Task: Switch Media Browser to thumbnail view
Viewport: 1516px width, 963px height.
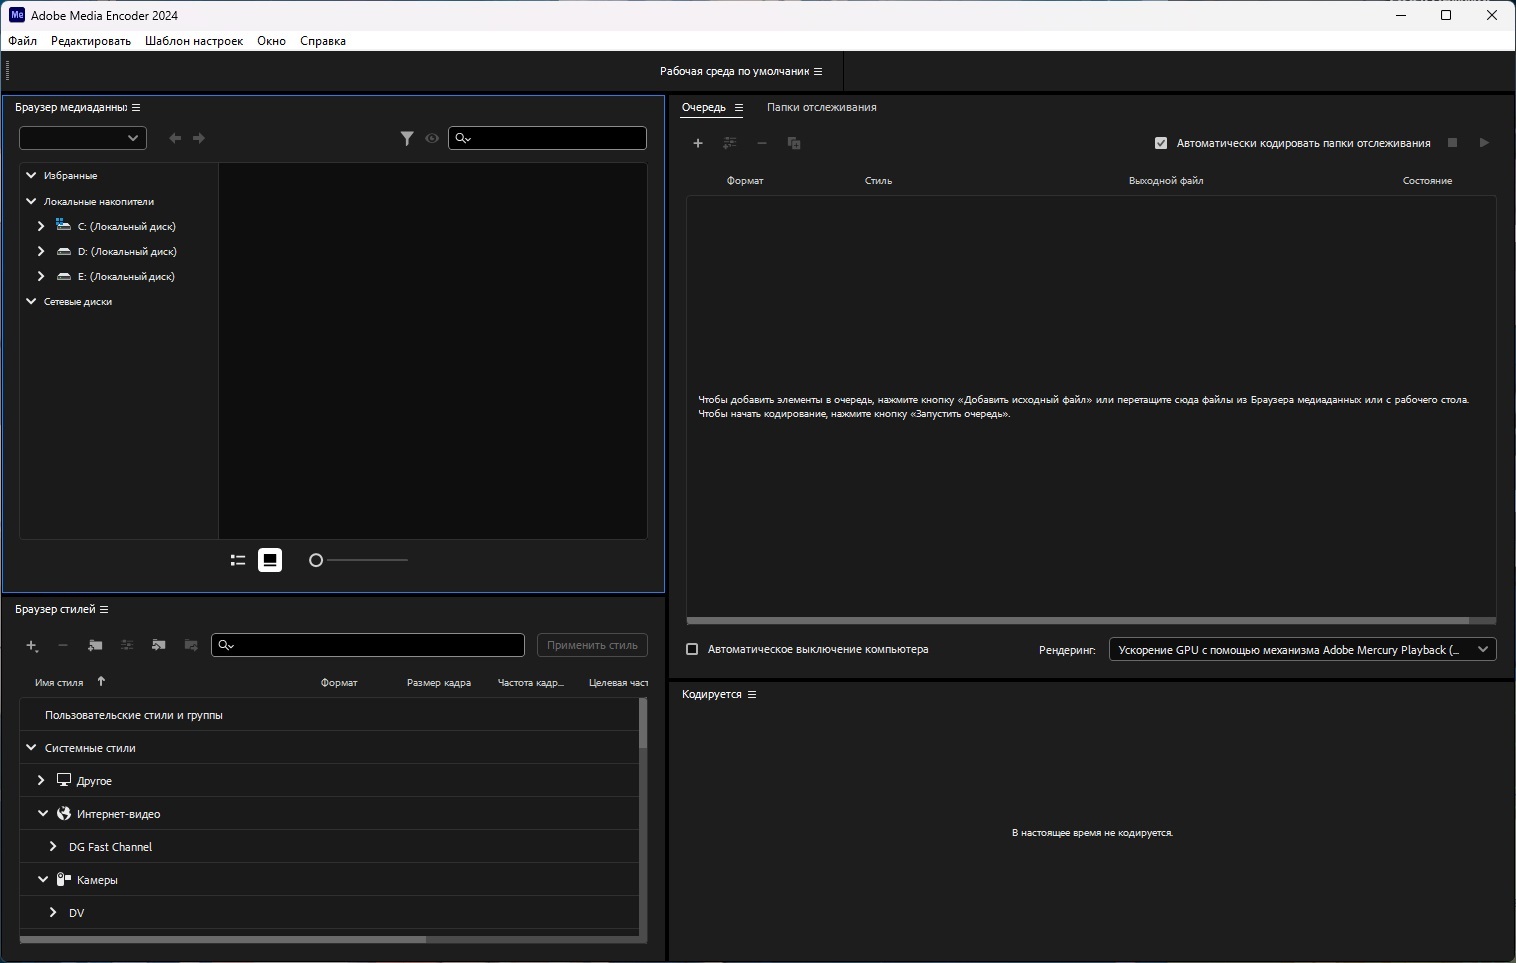Action: pyautogui.click(x=270, y=561)
